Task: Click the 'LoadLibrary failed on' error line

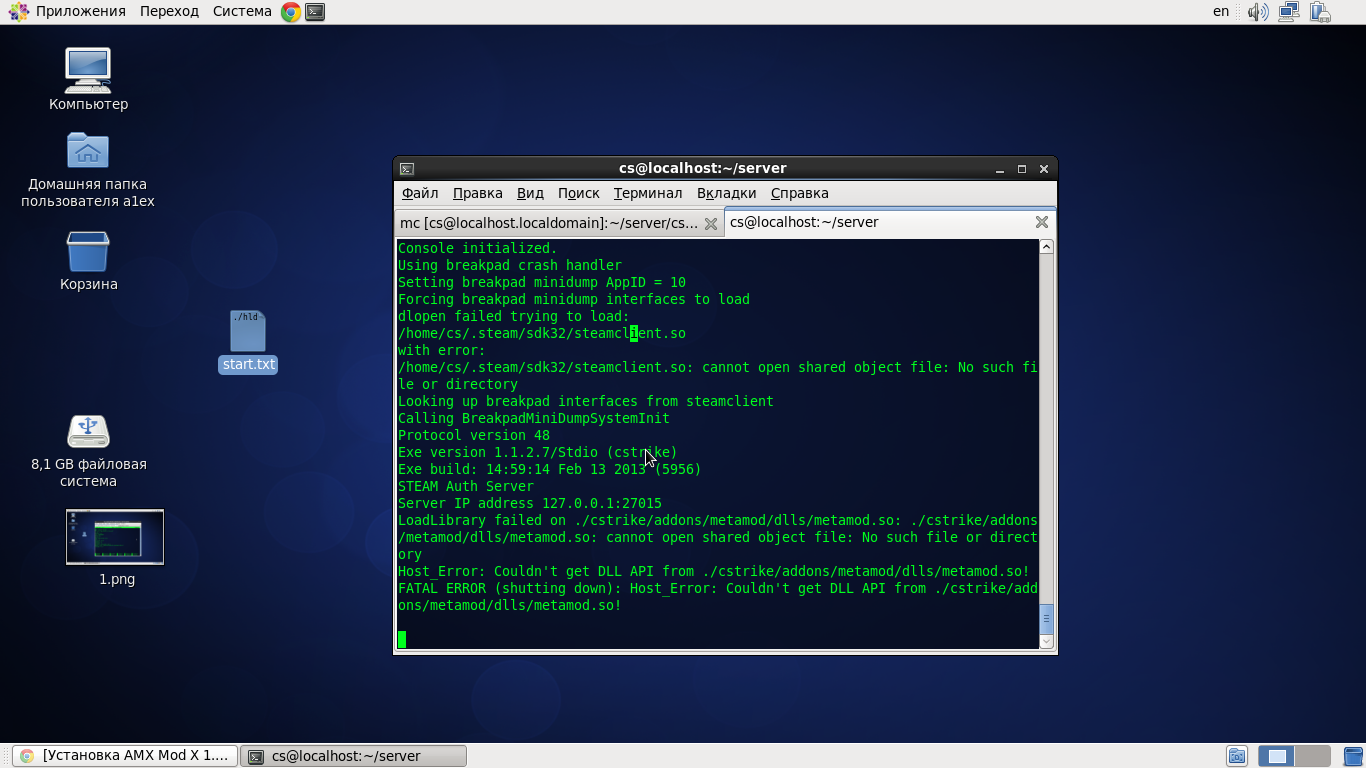Action: [x=718, y=537]
